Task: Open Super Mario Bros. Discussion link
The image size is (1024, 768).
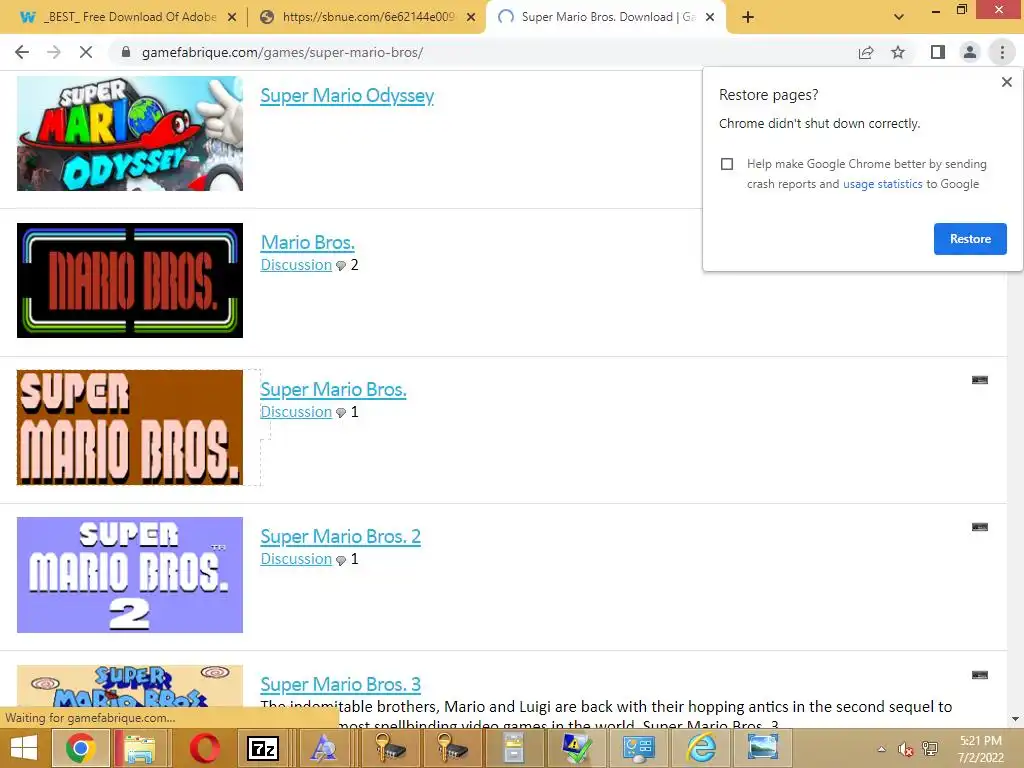Action: pyautogui.click(x=296, y=411)
